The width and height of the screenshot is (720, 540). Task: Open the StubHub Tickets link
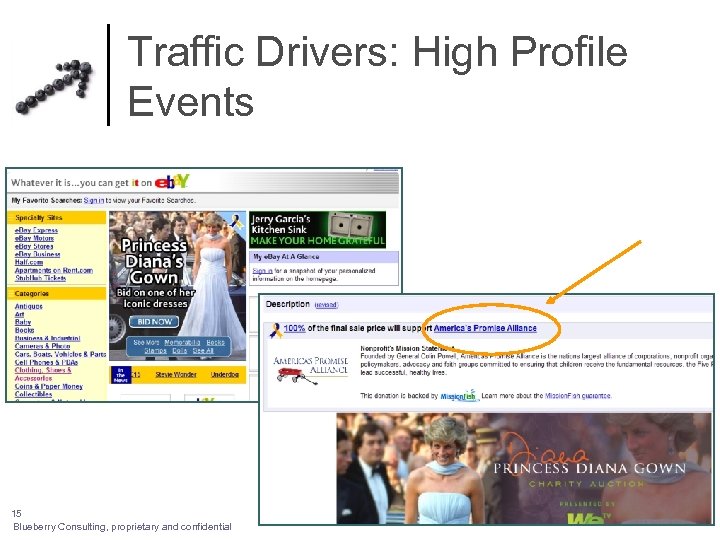[x=40, y=278]
